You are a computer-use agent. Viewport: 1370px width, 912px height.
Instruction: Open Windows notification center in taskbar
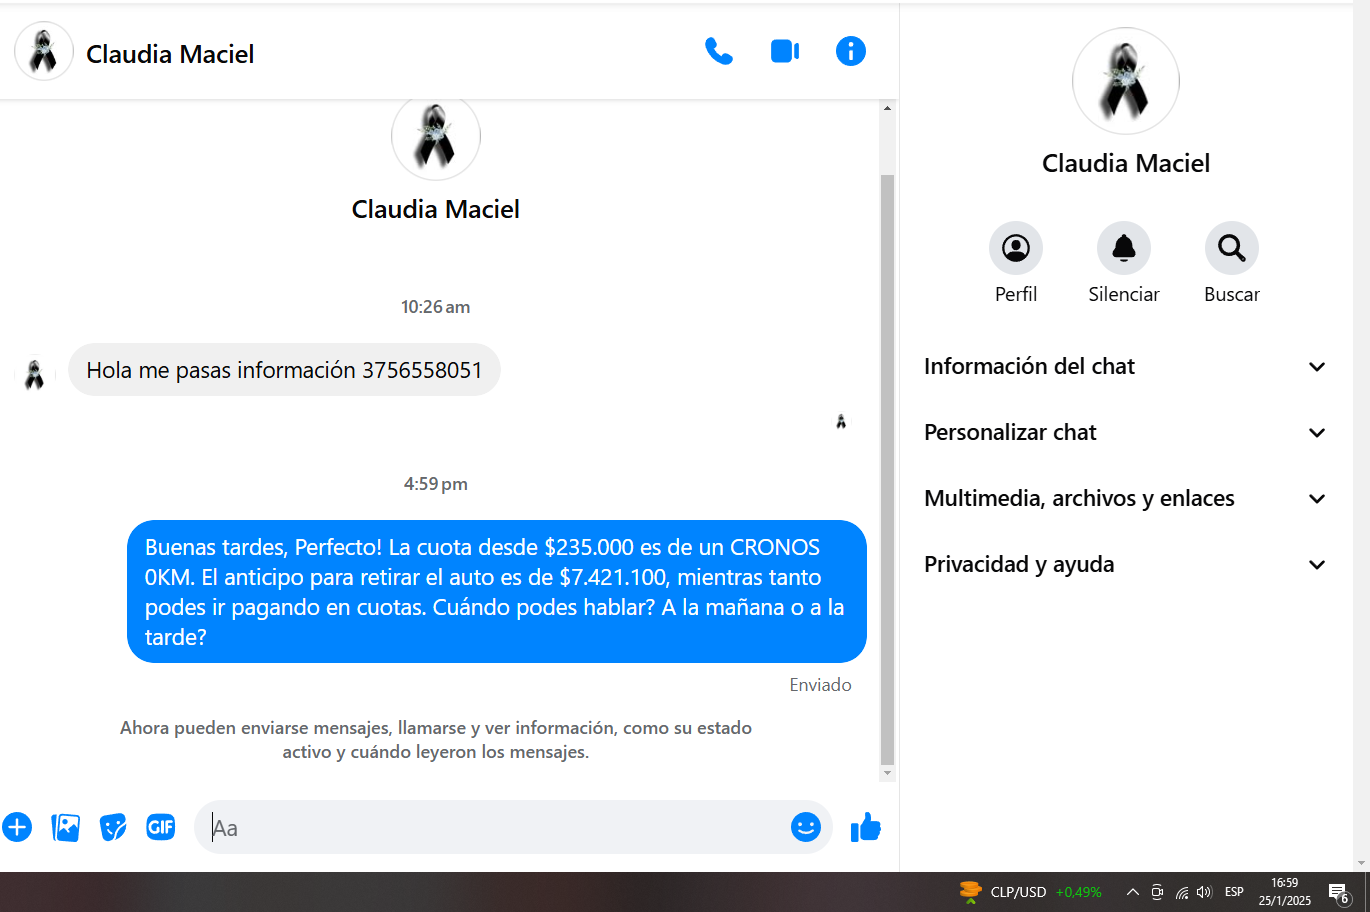(x=1339, y=892)
